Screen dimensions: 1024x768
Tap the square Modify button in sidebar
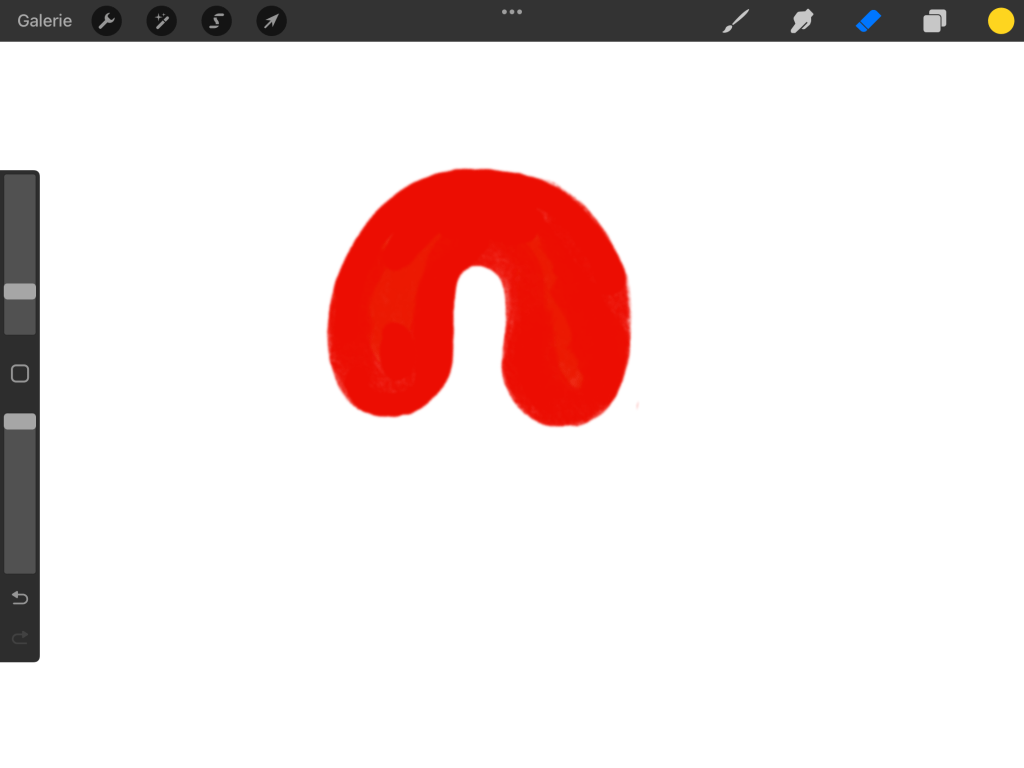20,374
